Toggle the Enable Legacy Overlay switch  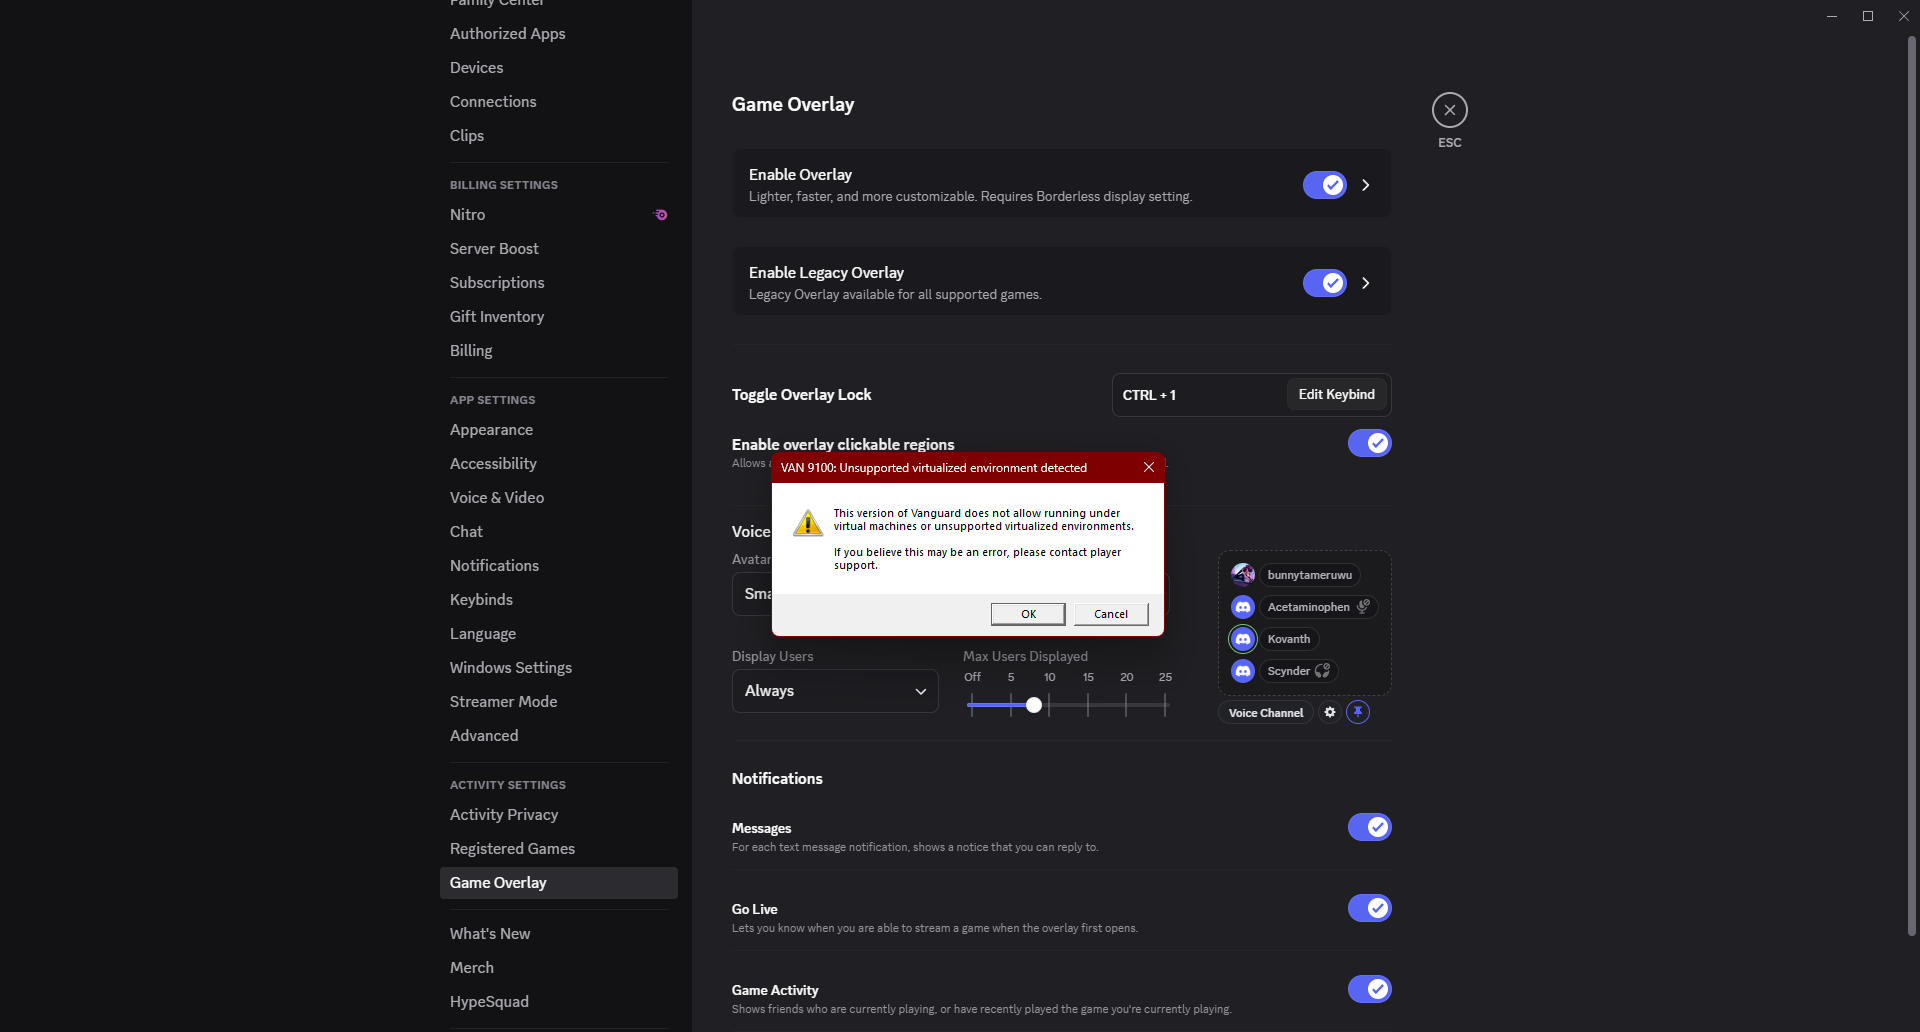1325,283
